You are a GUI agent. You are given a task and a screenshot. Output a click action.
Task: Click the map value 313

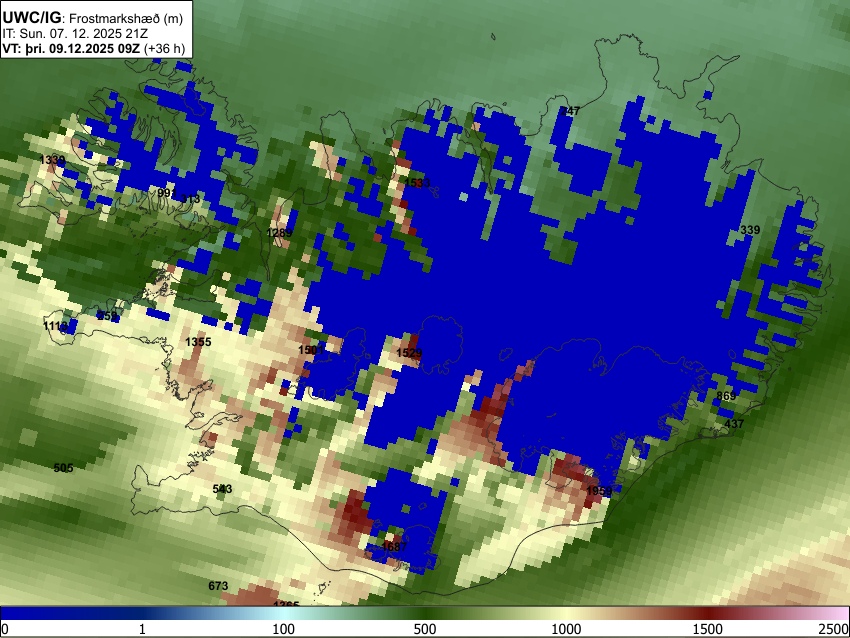click(190, 199)
